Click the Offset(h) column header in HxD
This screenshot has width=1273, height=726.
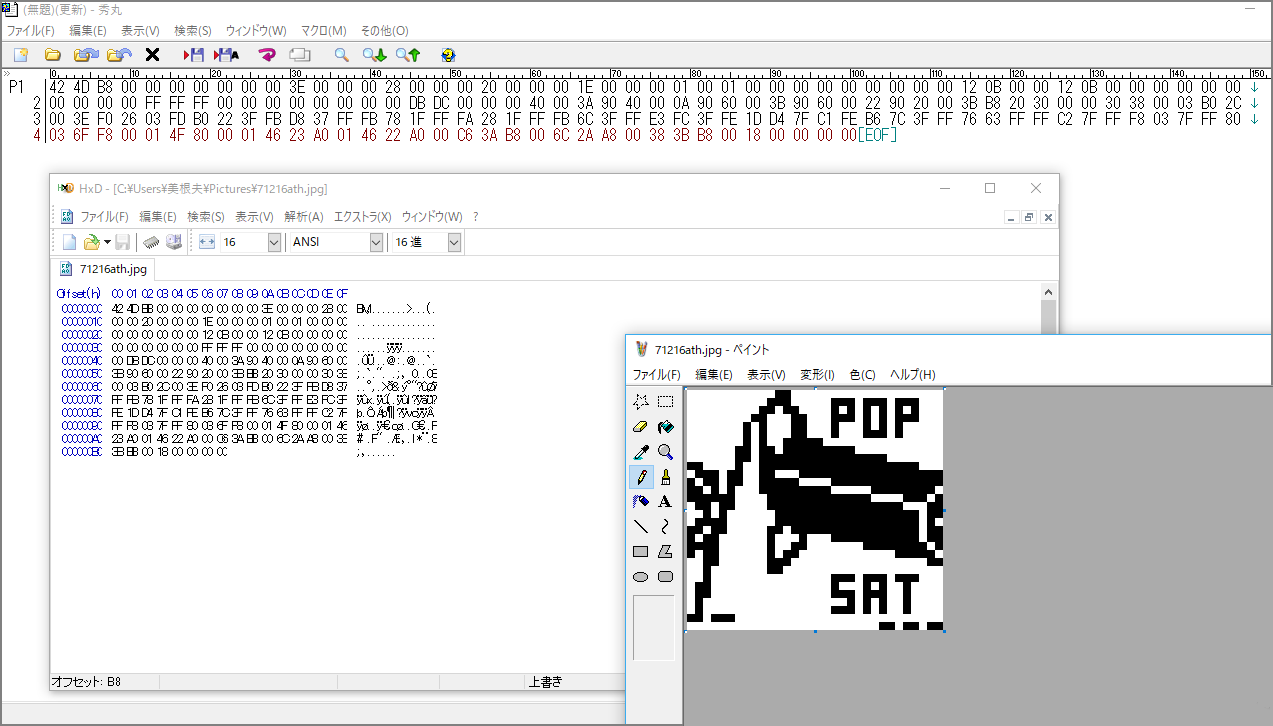tap(79, 293)
